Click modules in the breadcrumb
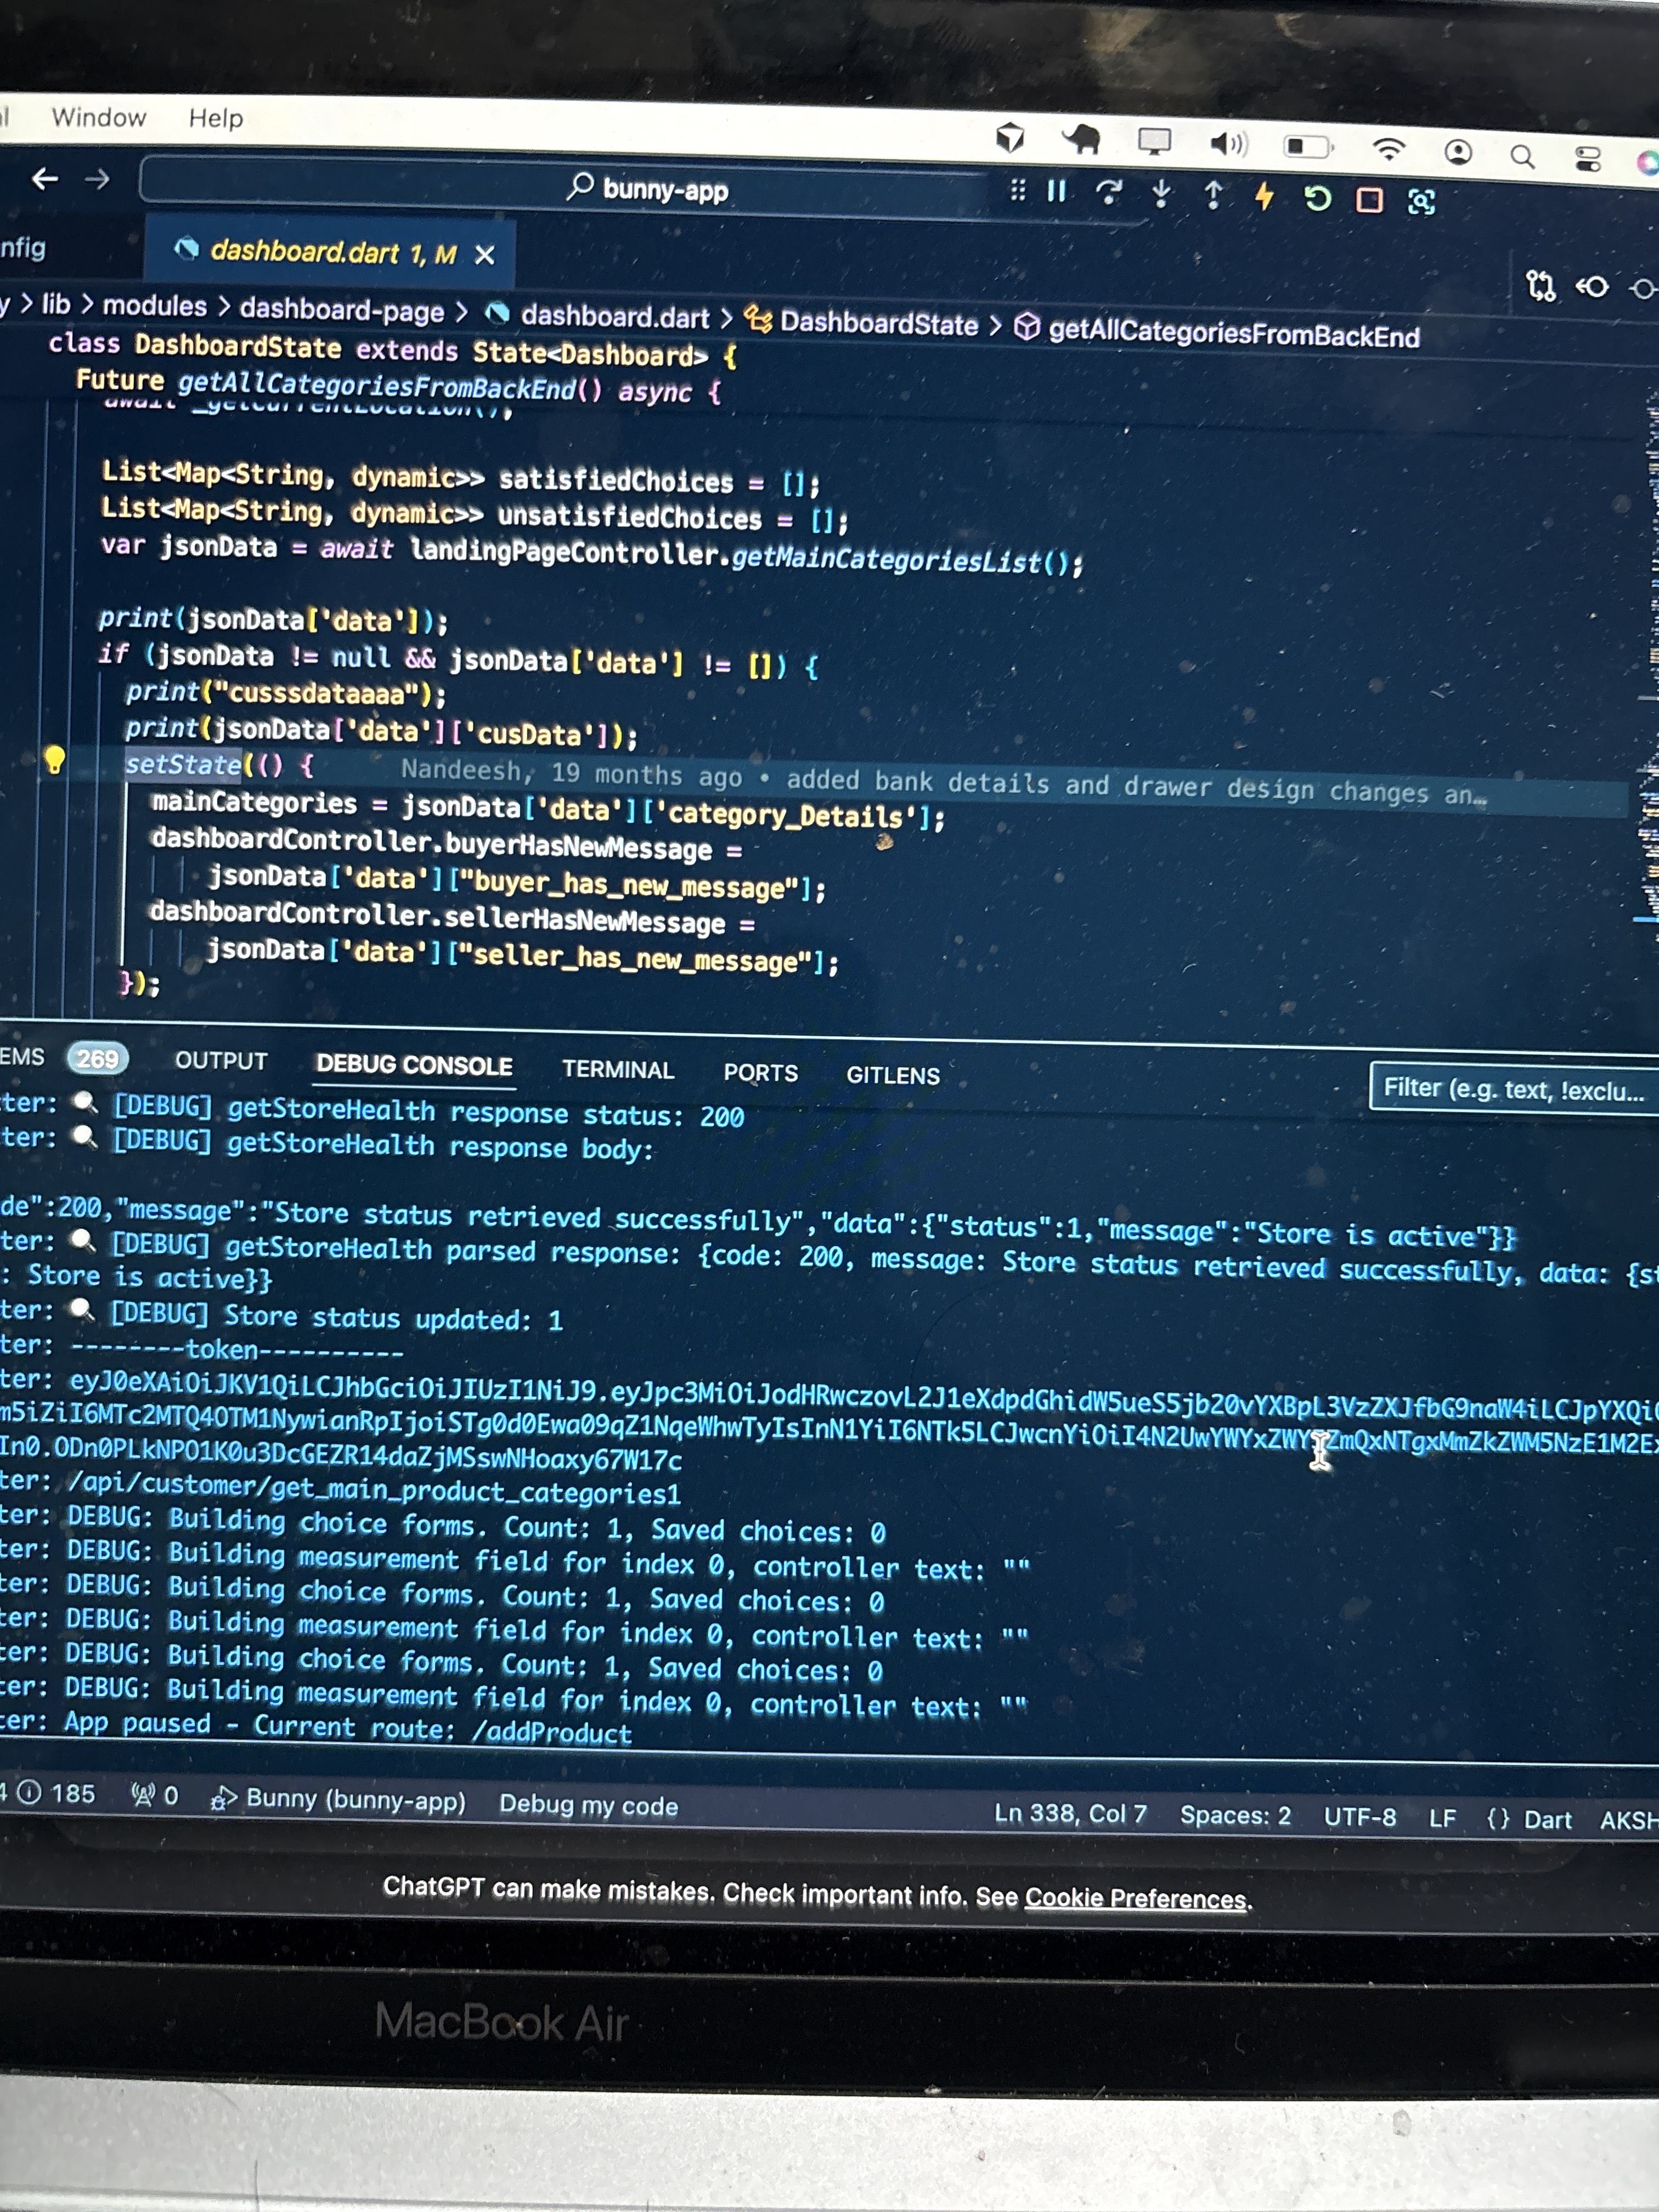 (x=154, y=306)
